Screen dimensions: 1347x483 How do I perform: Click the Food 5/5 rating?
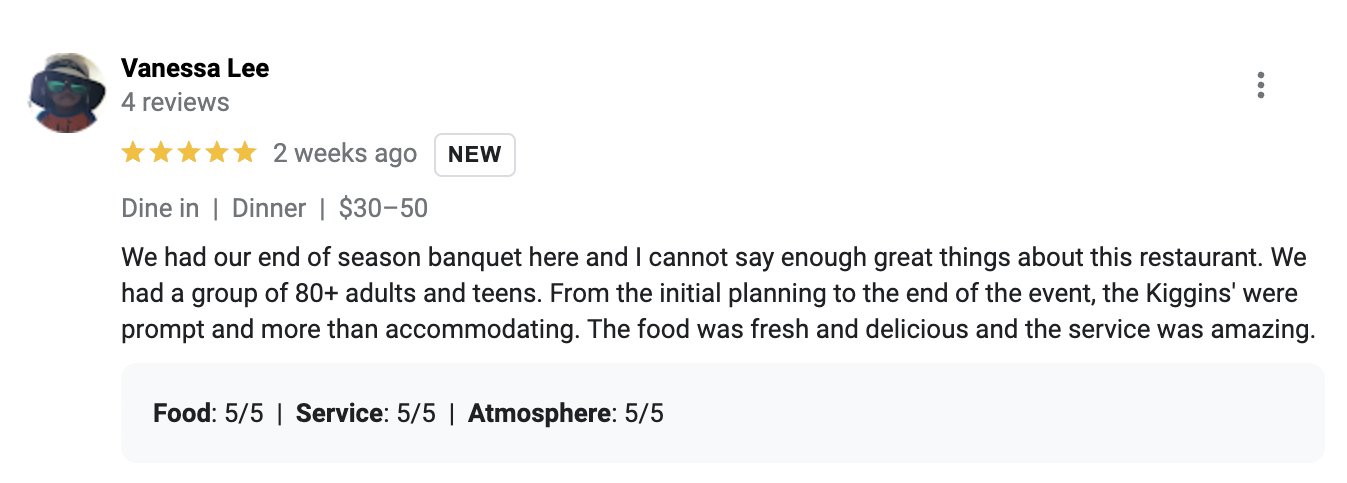click(x=208, y=413)
